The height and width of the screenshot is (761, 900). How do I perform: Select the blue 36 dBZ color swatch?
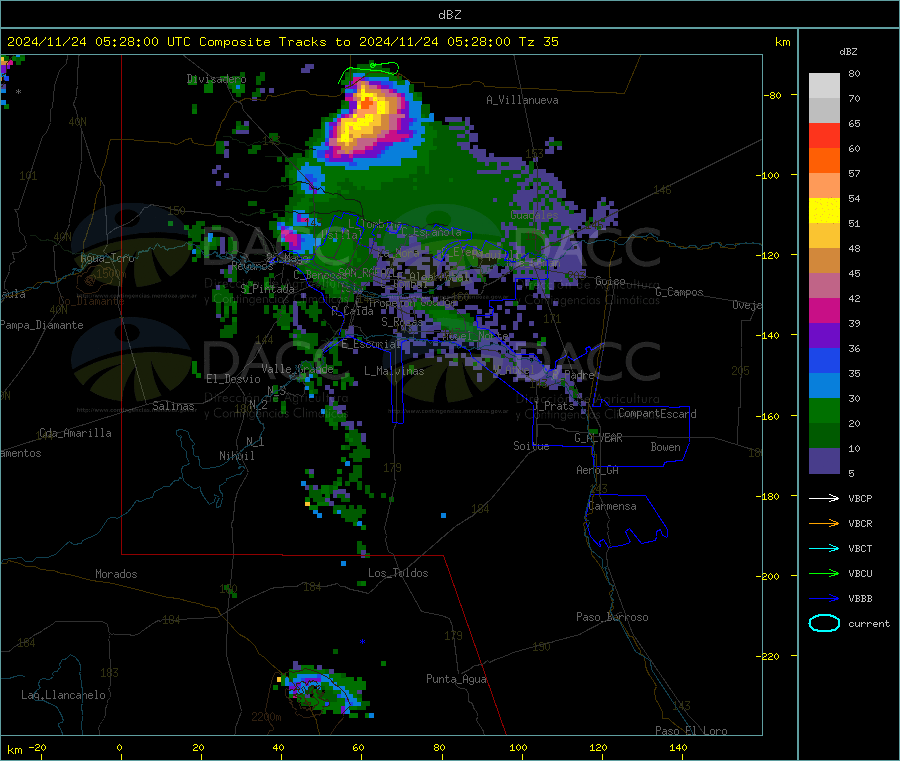click(x=824, y=360)
